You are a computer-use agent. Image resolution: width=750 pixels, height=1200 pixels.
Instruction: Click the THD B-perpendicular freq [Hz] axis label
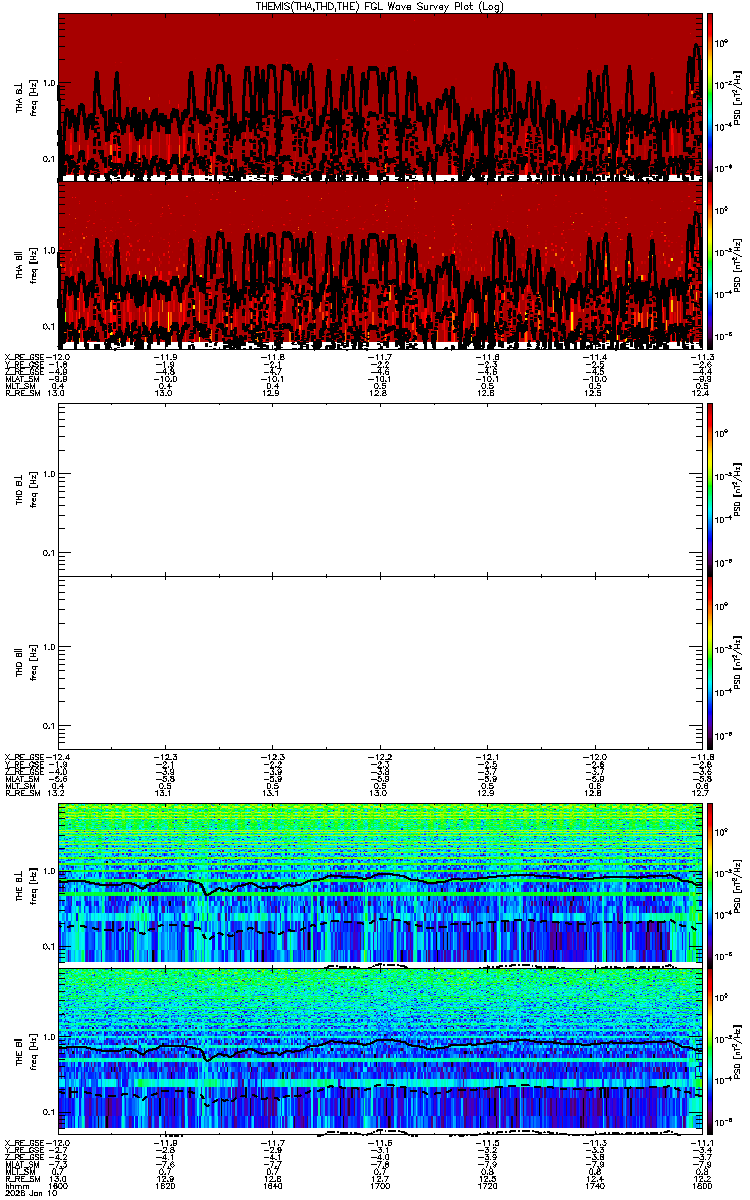pos(33,491)
